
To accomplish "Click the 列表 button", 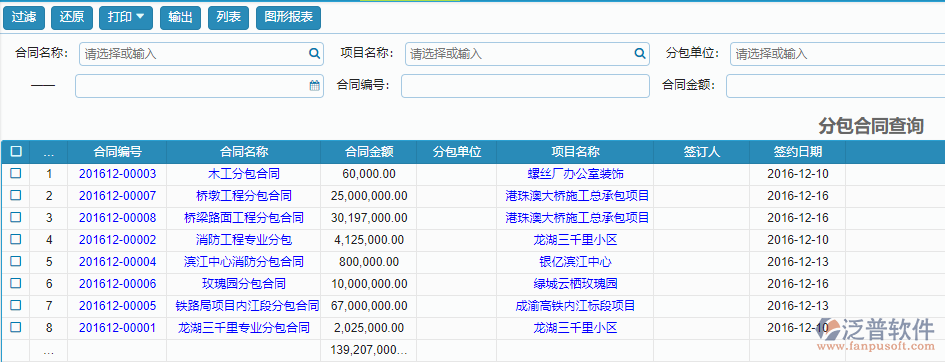I will tap(228, 17).
